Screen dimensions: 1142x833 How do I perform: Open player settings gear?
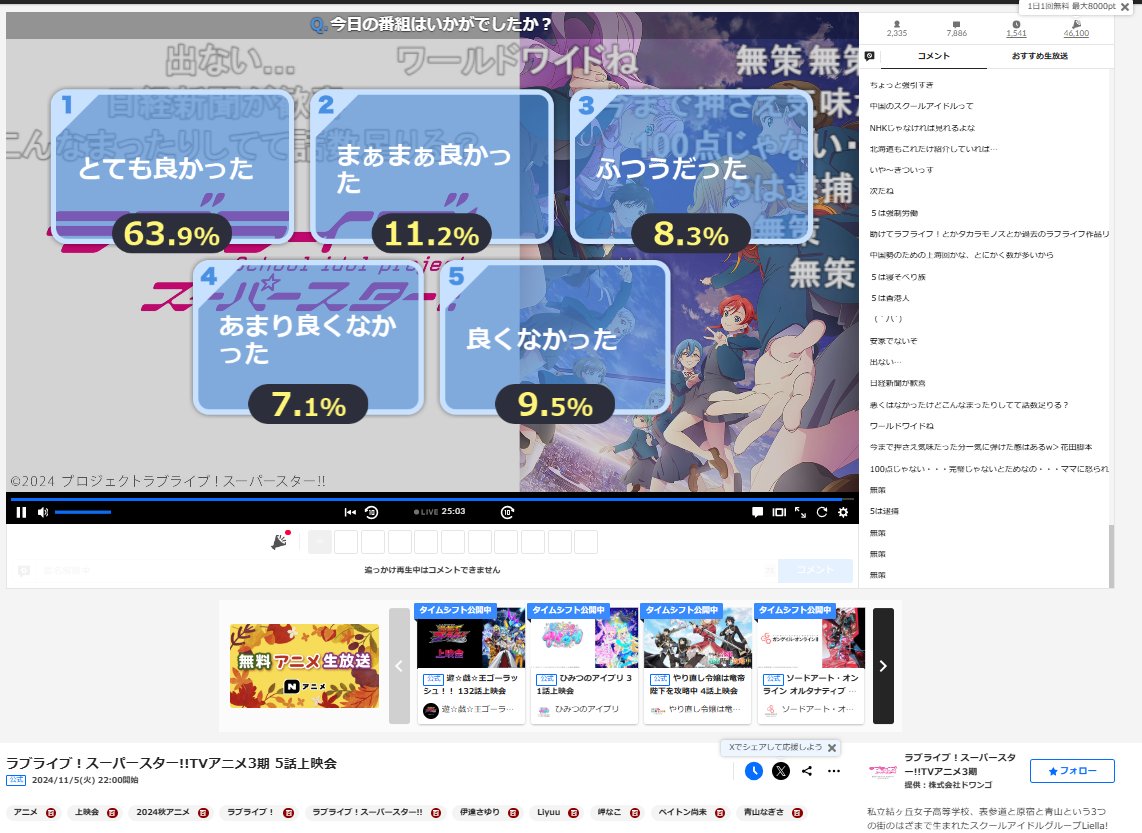843,512
